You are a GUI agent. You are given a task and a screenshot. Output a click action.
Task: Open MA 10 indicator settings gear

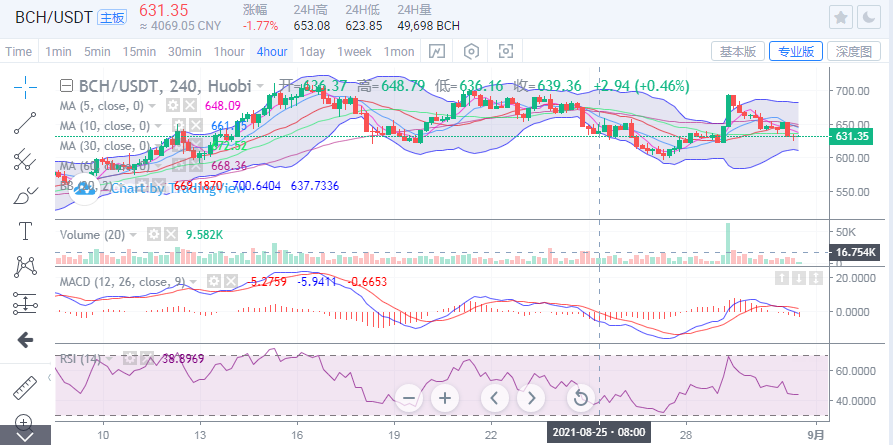click(x=179, y=125)
